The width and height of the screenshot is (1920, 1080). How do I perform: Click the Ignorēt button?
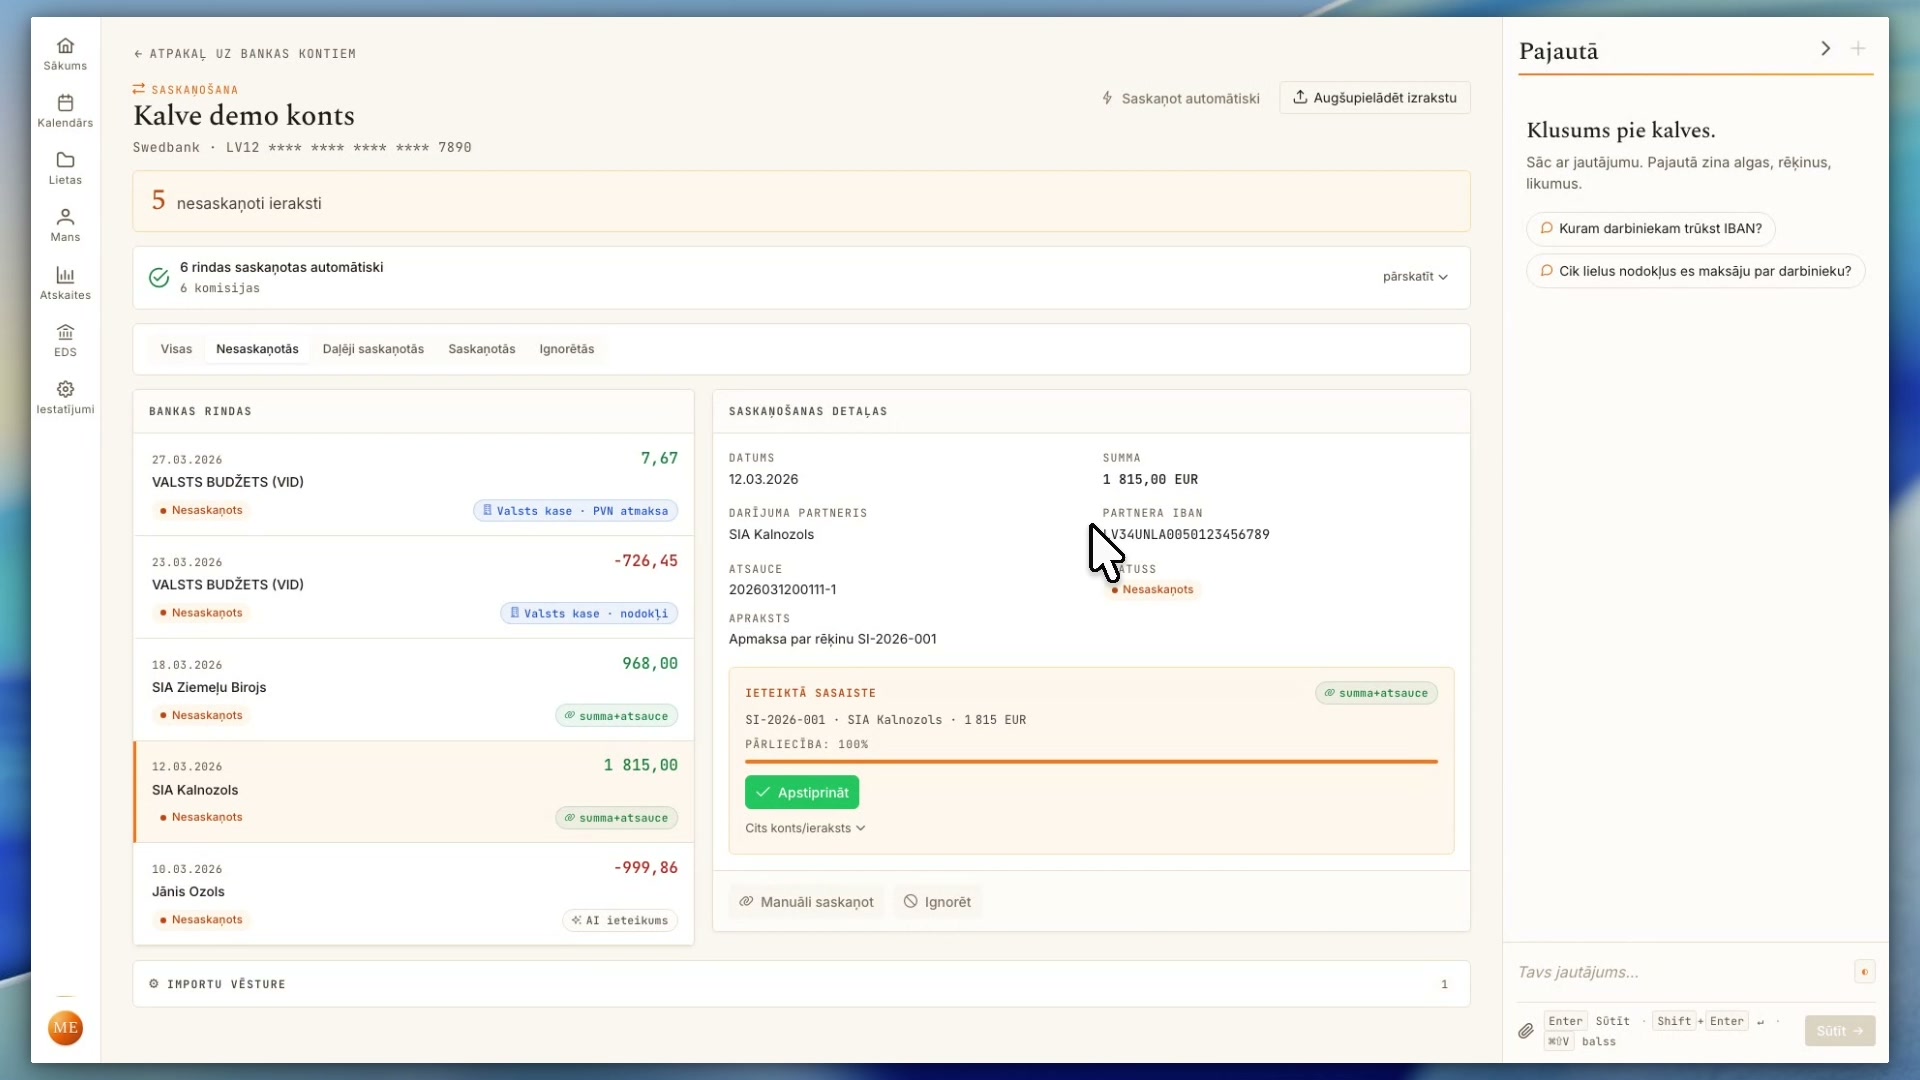[938, 902]
